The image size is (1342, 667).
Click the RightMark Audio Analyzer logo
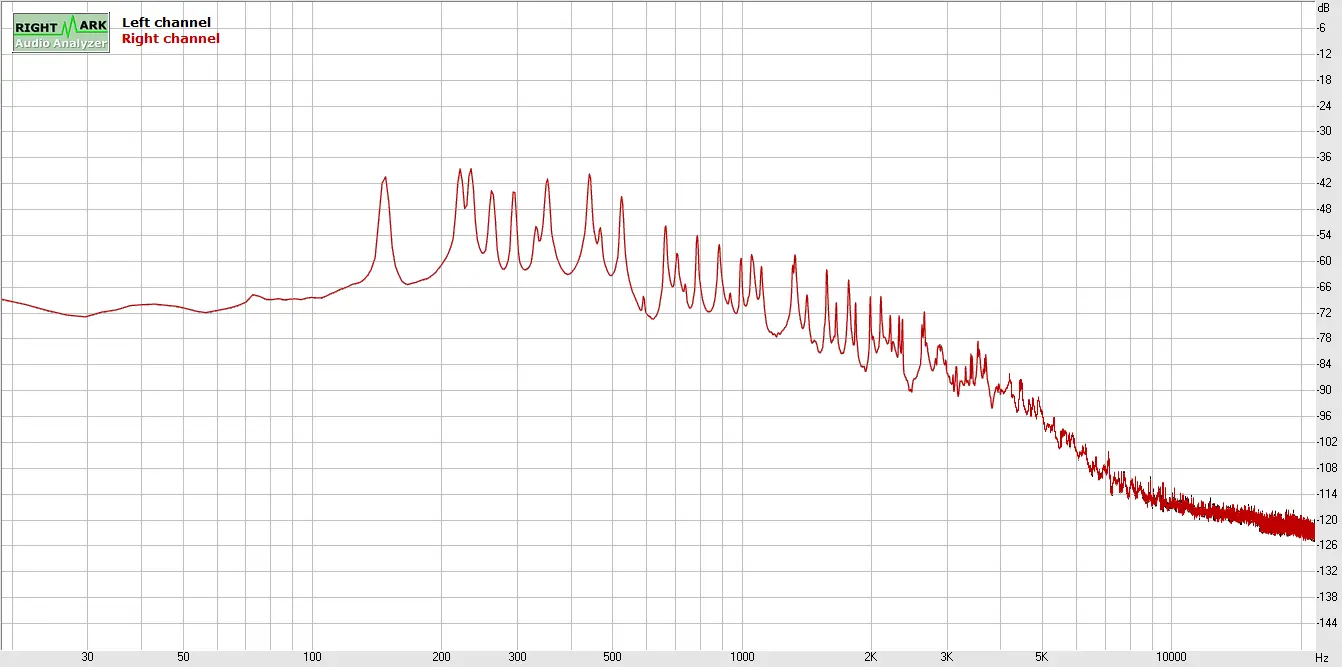[61, 33]
